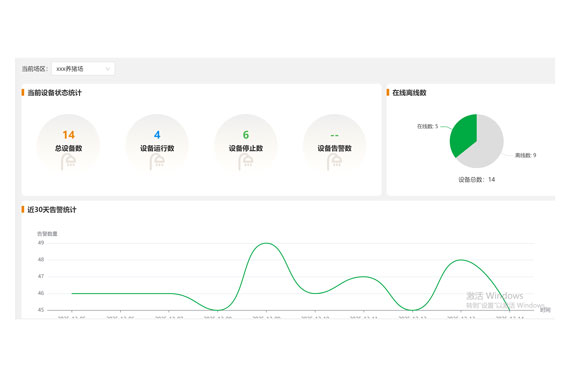Click the shower icon under 设备运行数
Viewport: 570px width, 377px height.
(x=157, y=161)
